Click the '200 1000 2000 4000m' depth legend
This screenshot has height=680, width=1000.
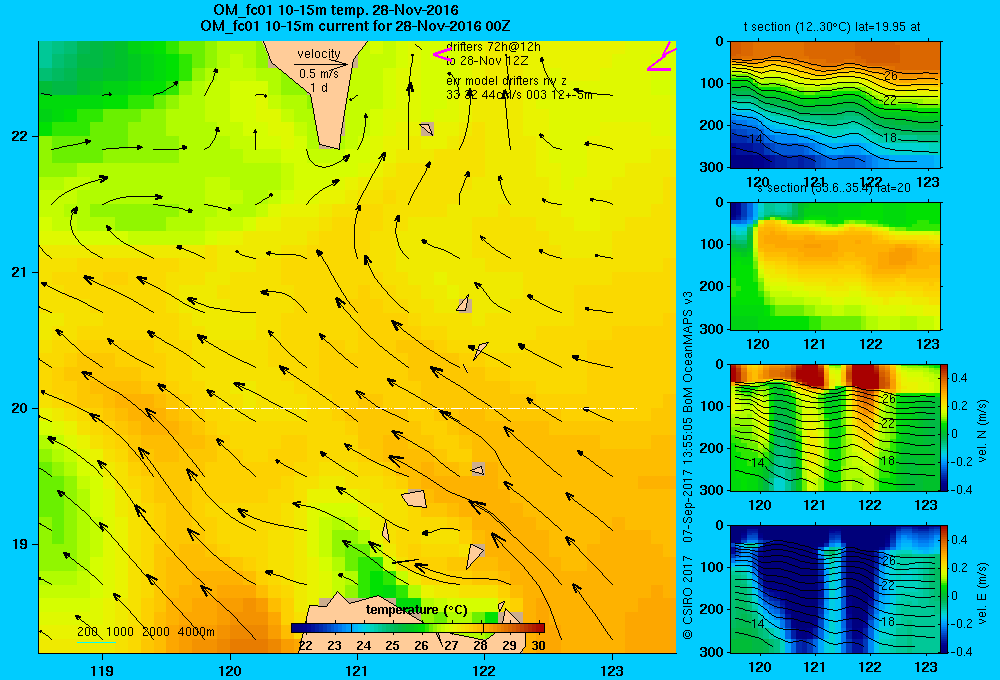[x=146, y=632]
